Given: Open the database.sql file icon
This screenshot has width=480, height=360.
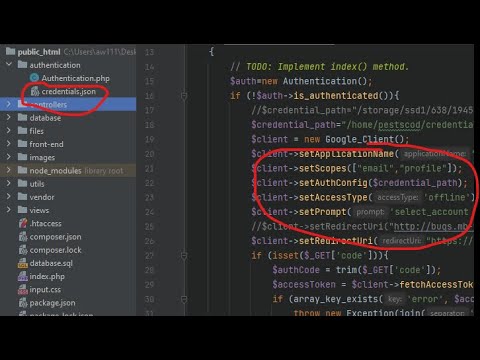Looking at the screenshot, I should coord(23,263).
